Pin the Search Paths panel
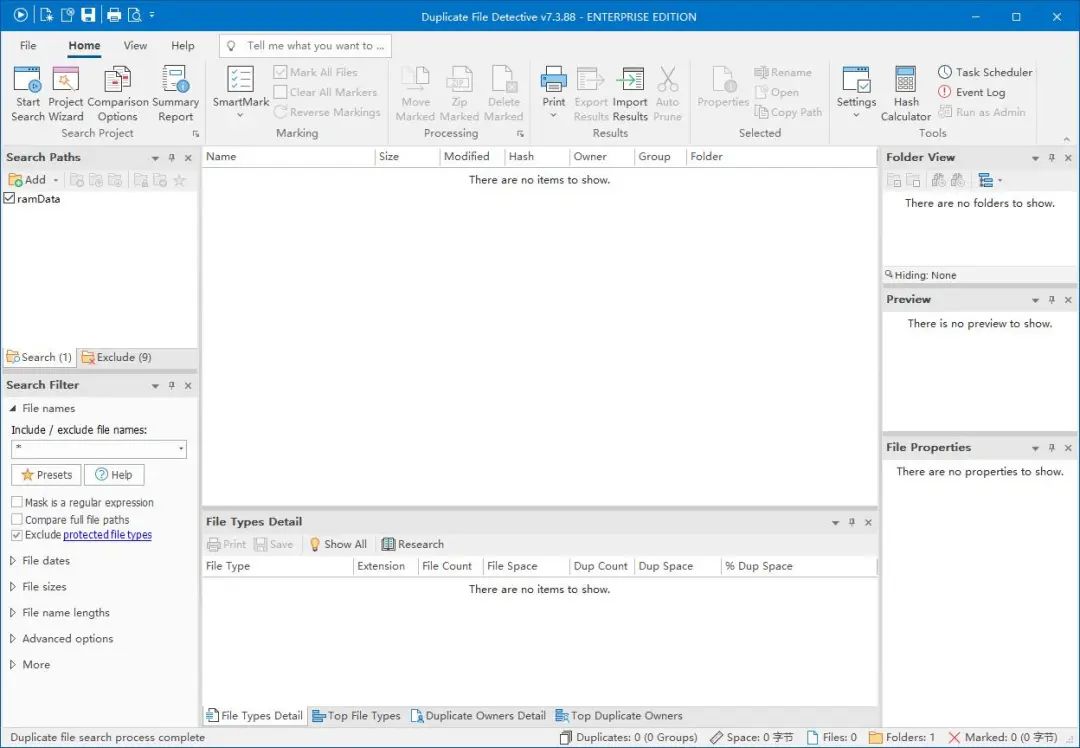The height and width of the screenshot is (748, 1080). click(x=172, y=158)
